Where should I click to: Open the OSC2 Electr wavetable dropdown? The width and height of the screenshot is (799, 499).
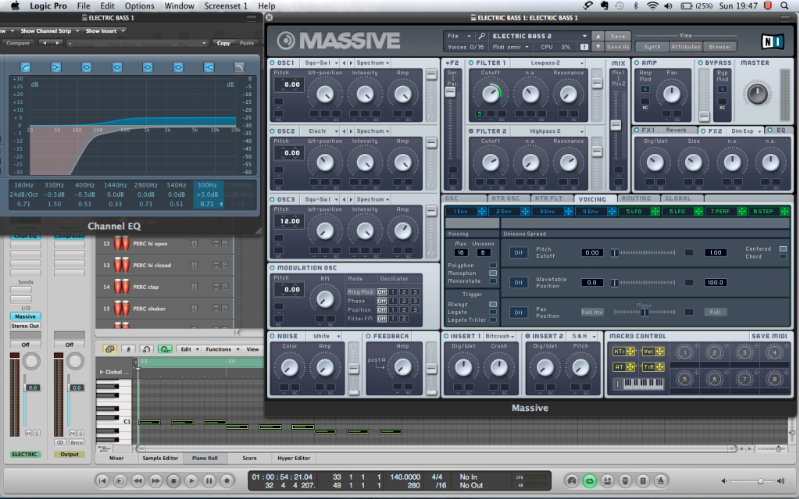(321, 131)
